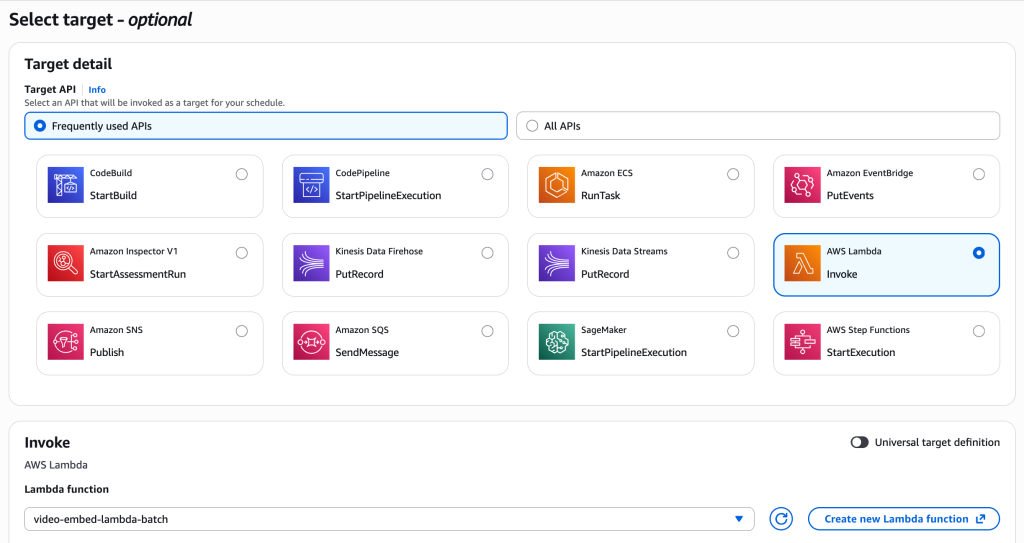Image resolution: width=1024 pixels, height=543 pixels.
Task: Click the RunTask text
Action: tap(600, 195)
